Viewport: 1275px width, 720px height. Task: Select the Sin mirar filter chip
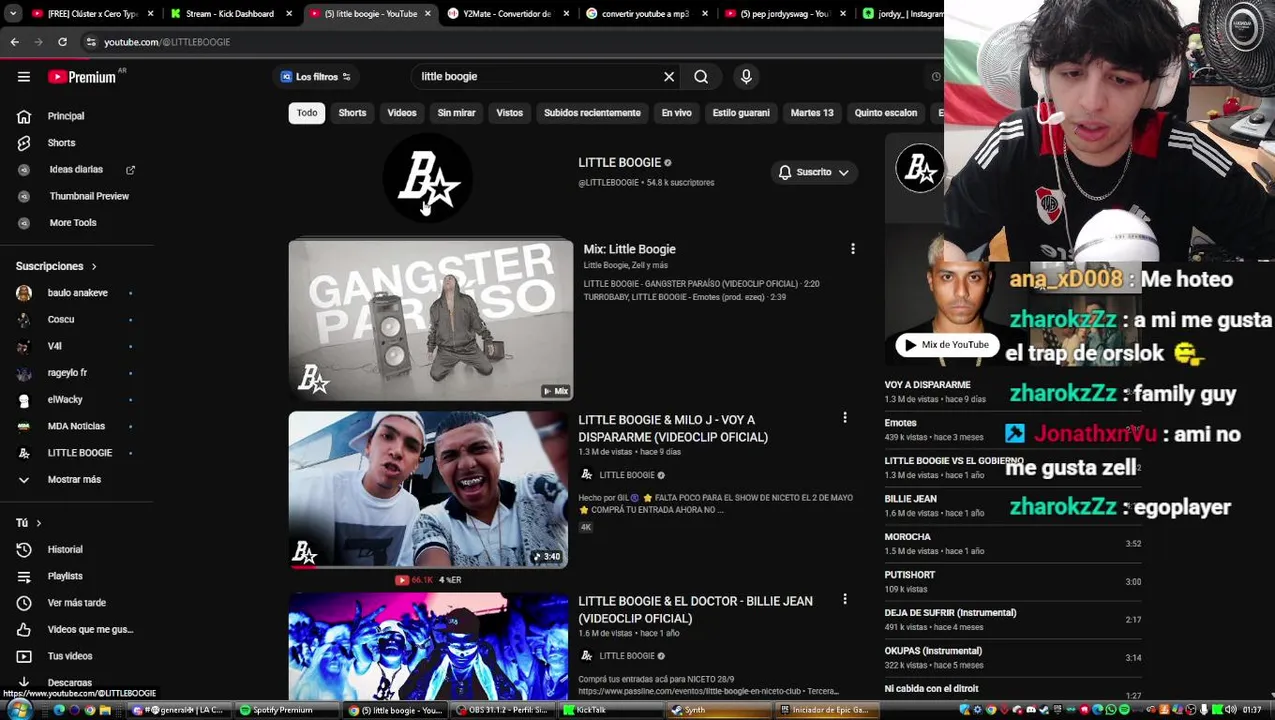(x=456, y=113)
